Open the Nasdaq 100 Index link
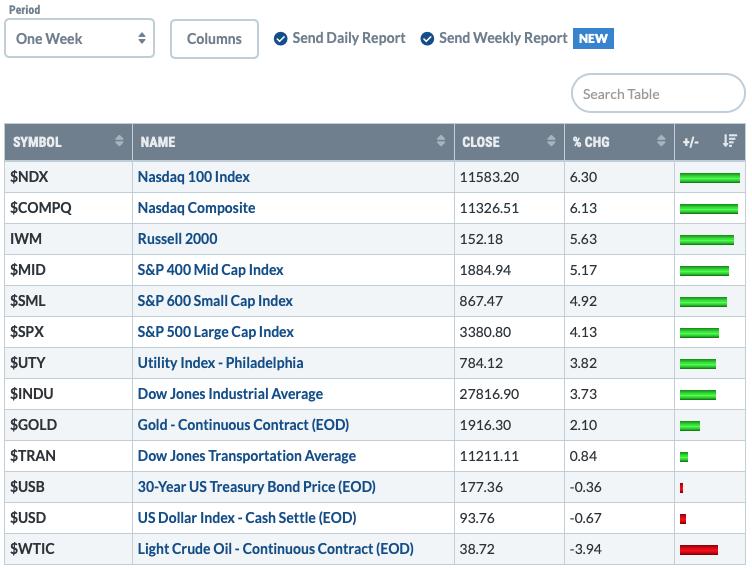 [194, 177]
